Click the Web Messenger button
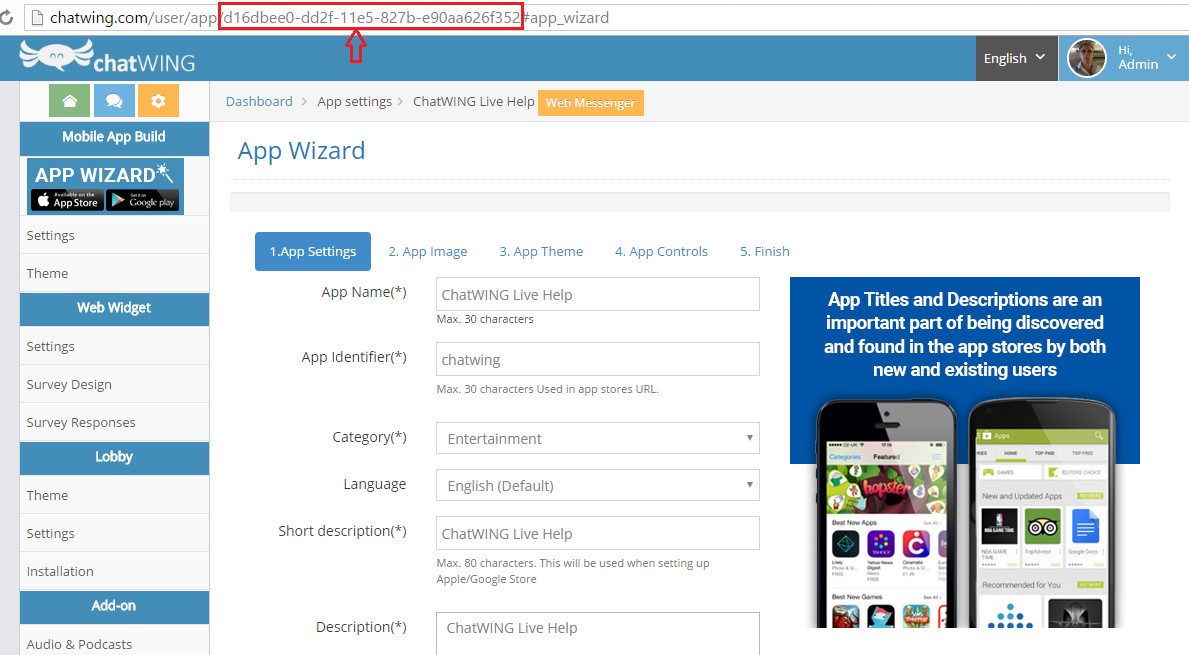 click(591, 103)
